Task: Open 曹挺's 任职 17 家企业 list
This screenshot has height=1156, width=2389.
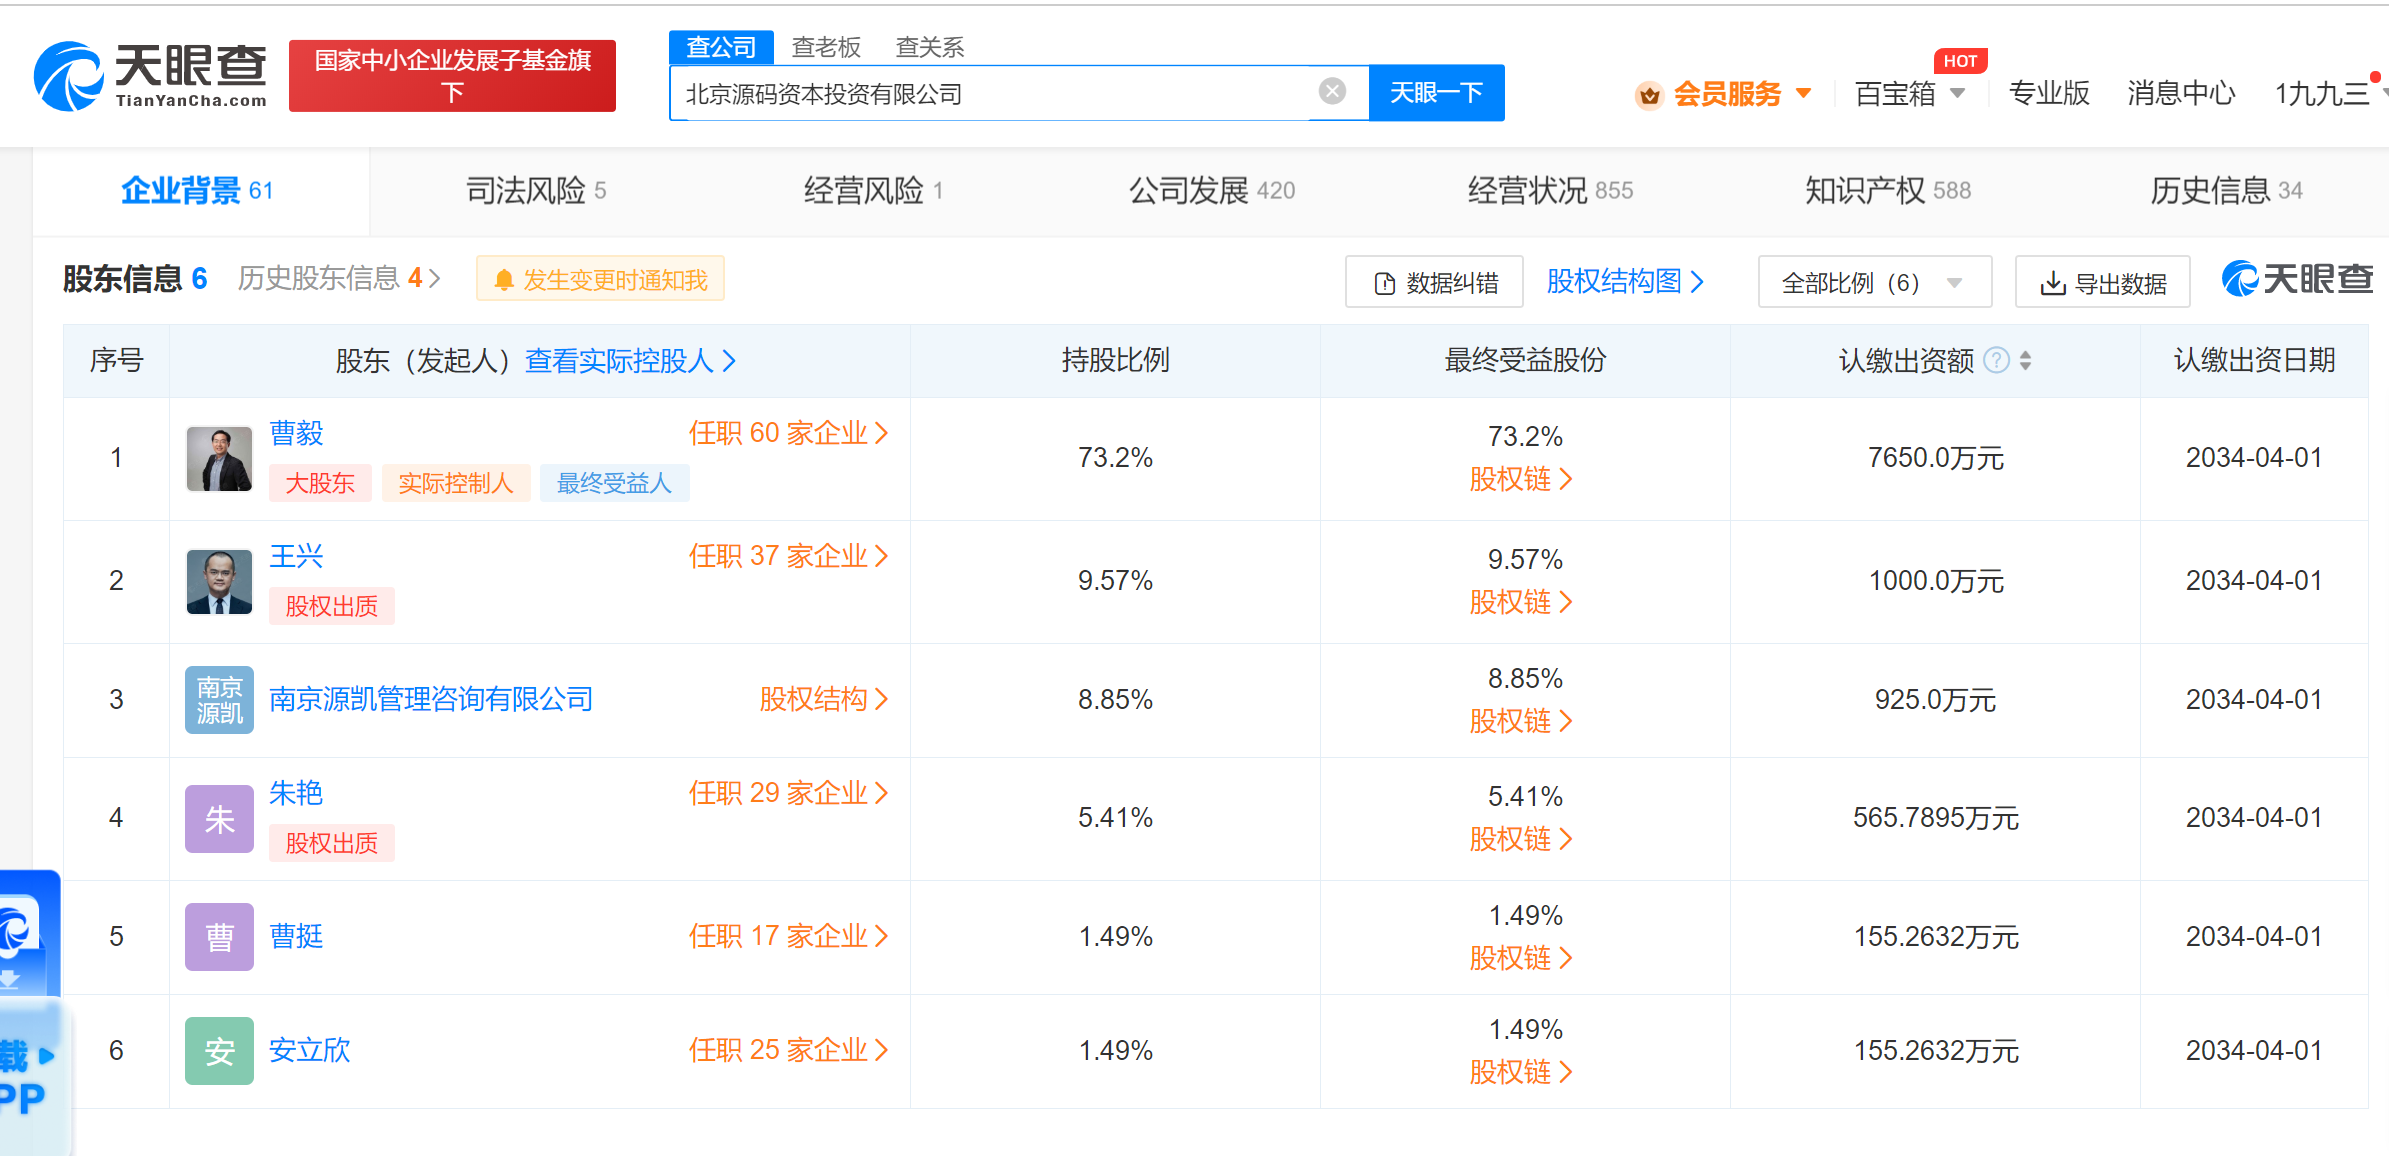Action: click(788, 936)
